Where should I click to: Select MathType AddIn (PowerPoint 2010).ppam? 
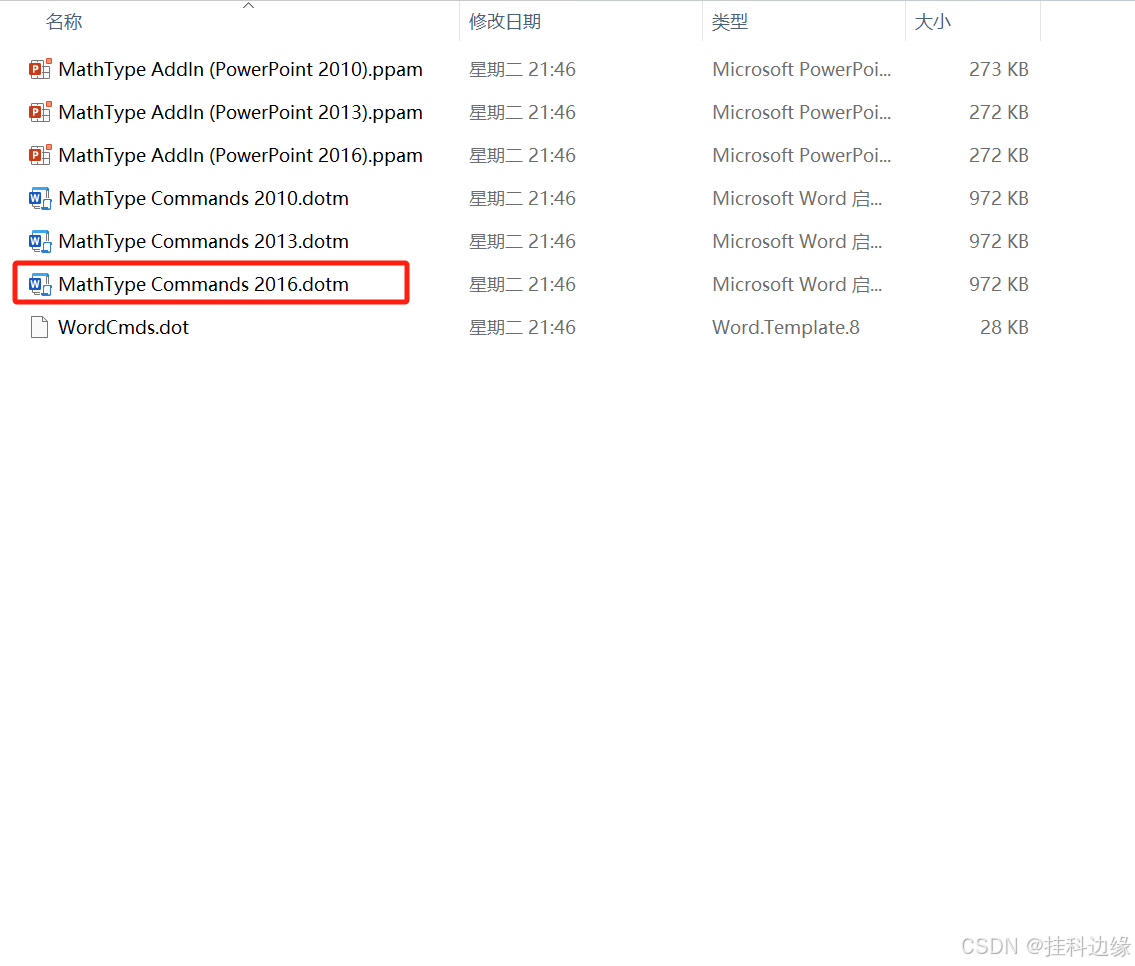(x=240, y=69)
